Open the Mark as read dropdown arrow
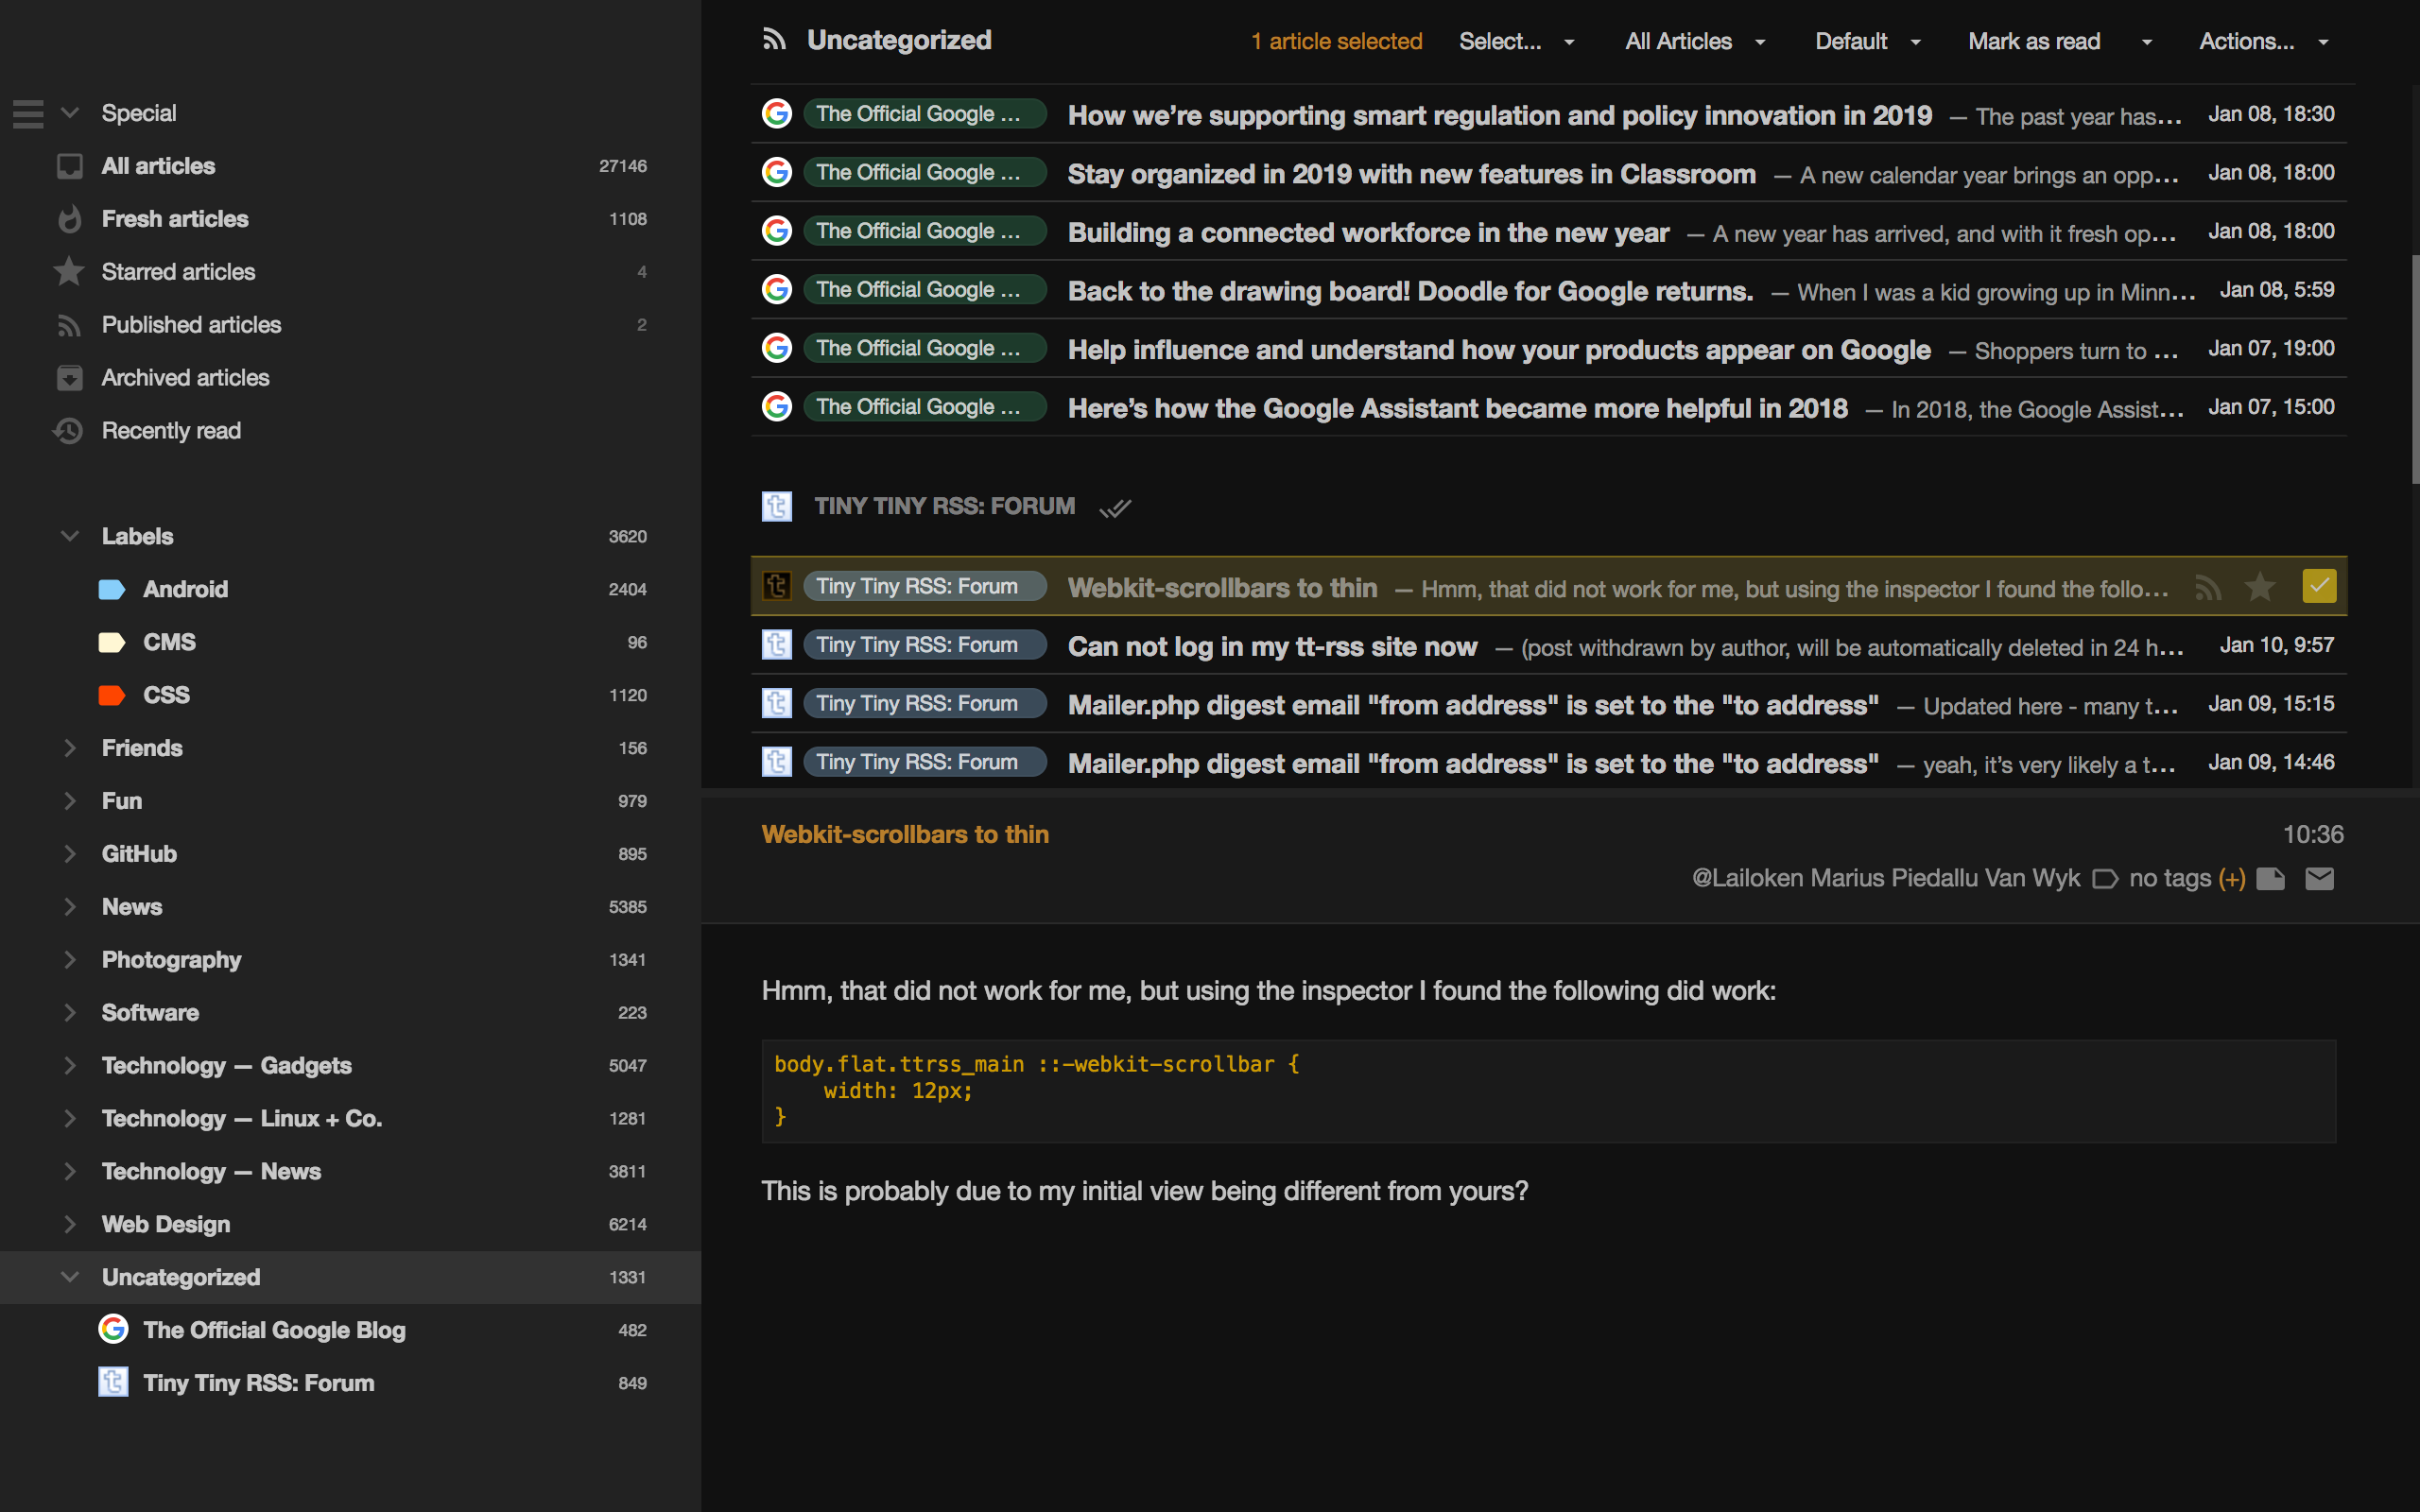The height and width of the screenshot is (1512, 2420). point(2147,42)
